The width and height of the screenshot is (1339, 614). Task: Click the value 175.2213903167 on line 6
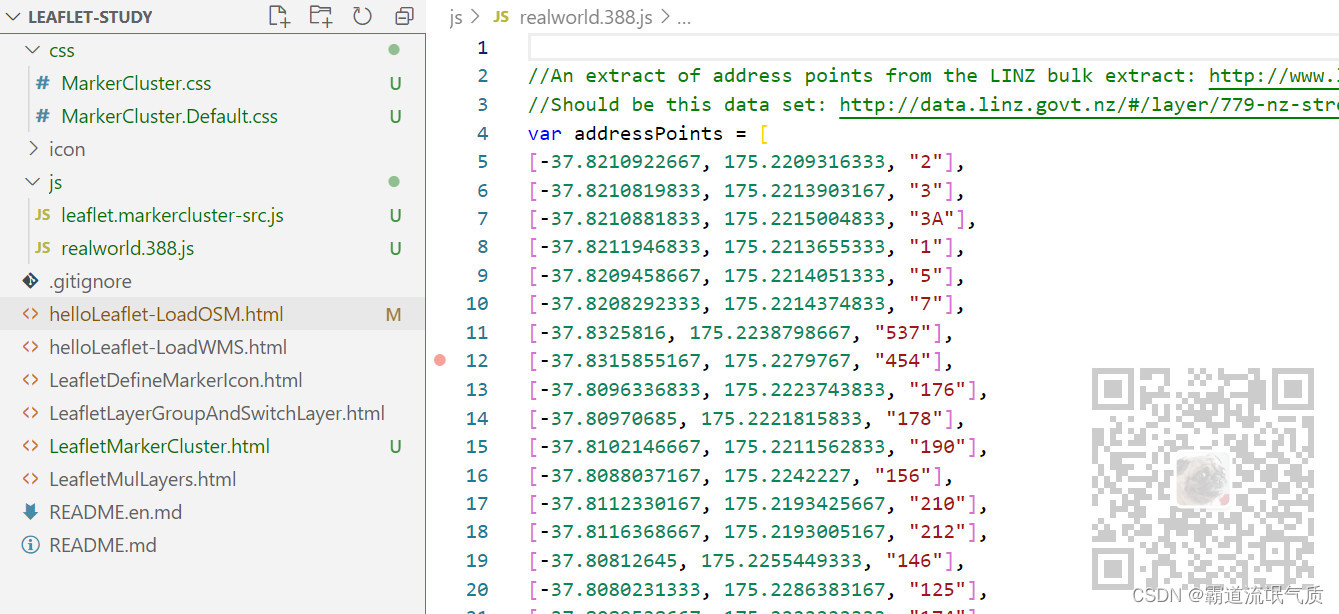pyautogui.click(x=805, y=190)
